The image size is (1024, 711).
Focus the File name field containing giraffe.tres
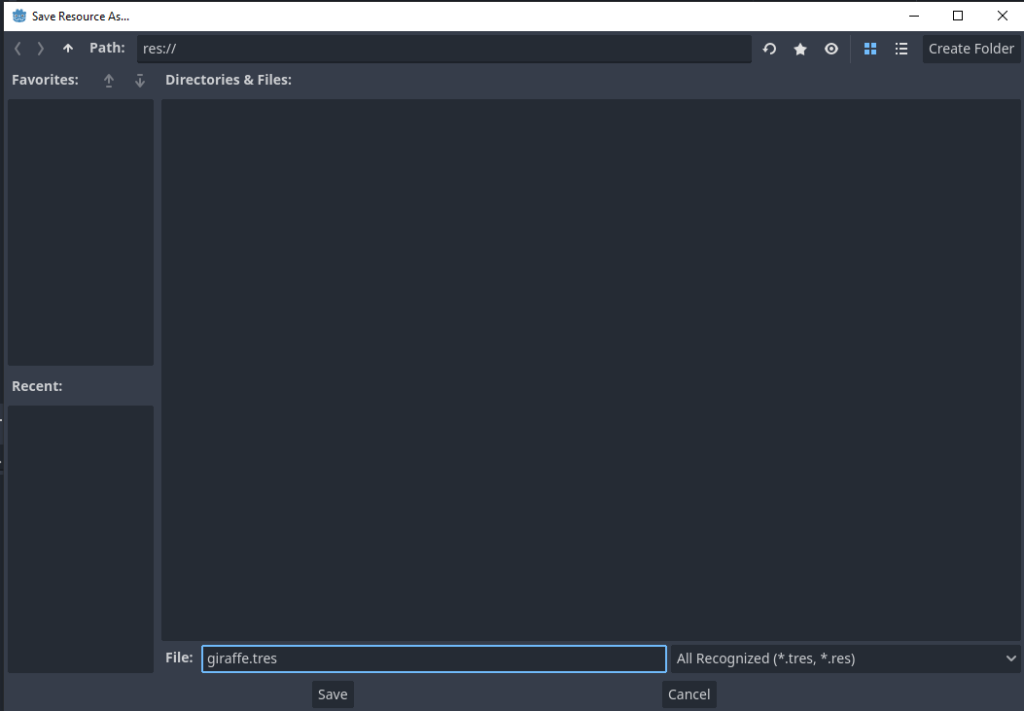[x=434, y=659]
